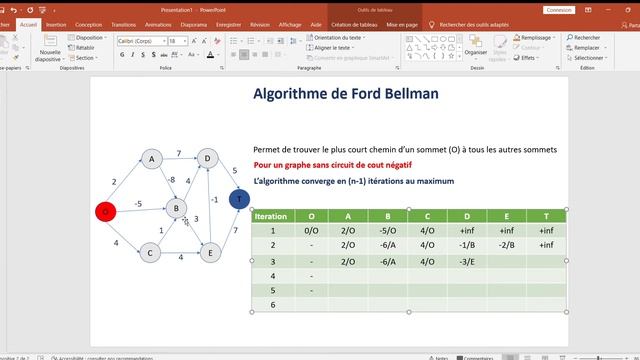Expand the Remplissage fill dropdown
640x360 pixels.
pyautogui.click(x=534, y=38)
